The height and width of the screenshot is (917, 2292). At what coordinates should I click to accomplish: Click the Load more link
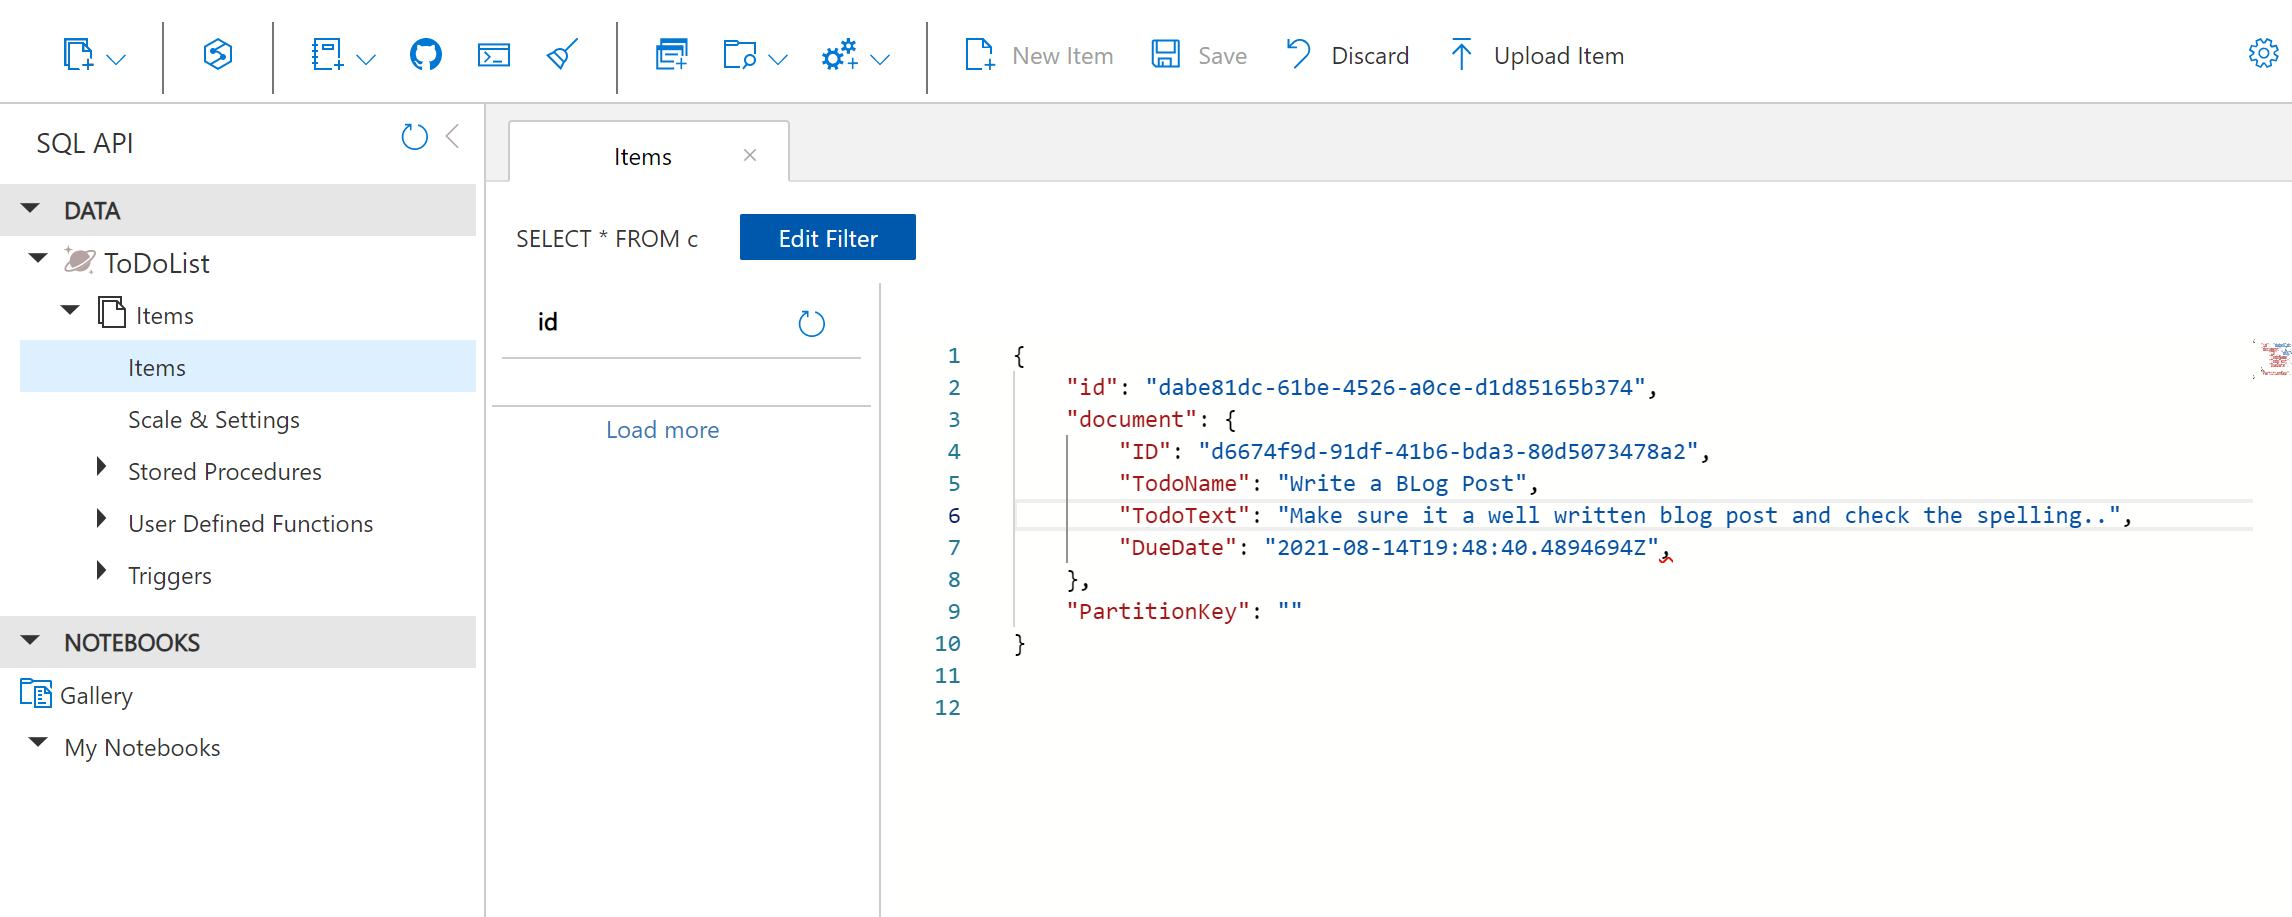[x=663, y=430]
